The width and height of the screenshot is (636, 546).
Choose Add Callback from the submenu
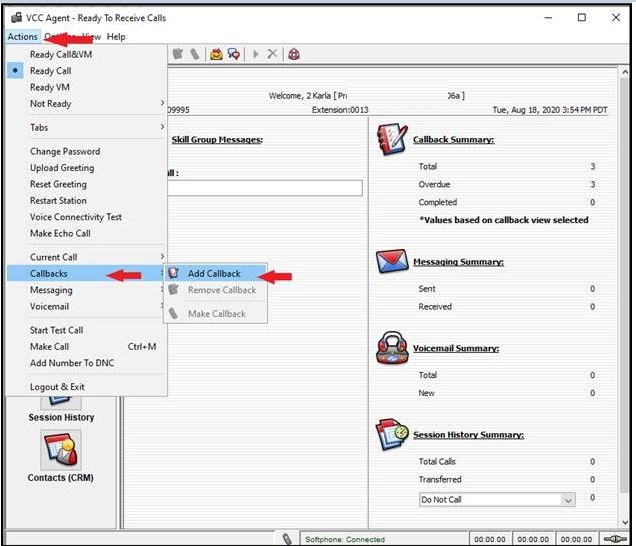[214, 273]
